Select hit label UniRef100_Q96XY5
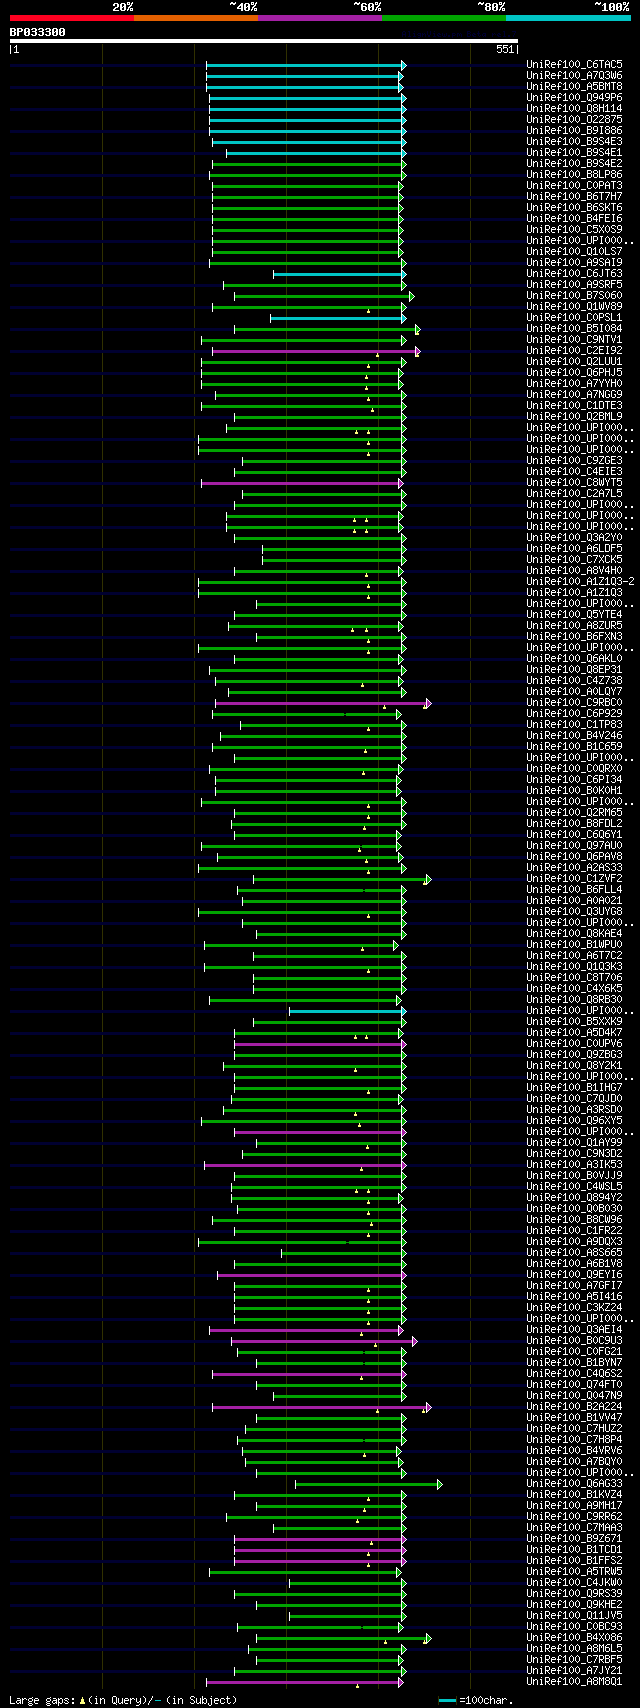 (574, 1121)
